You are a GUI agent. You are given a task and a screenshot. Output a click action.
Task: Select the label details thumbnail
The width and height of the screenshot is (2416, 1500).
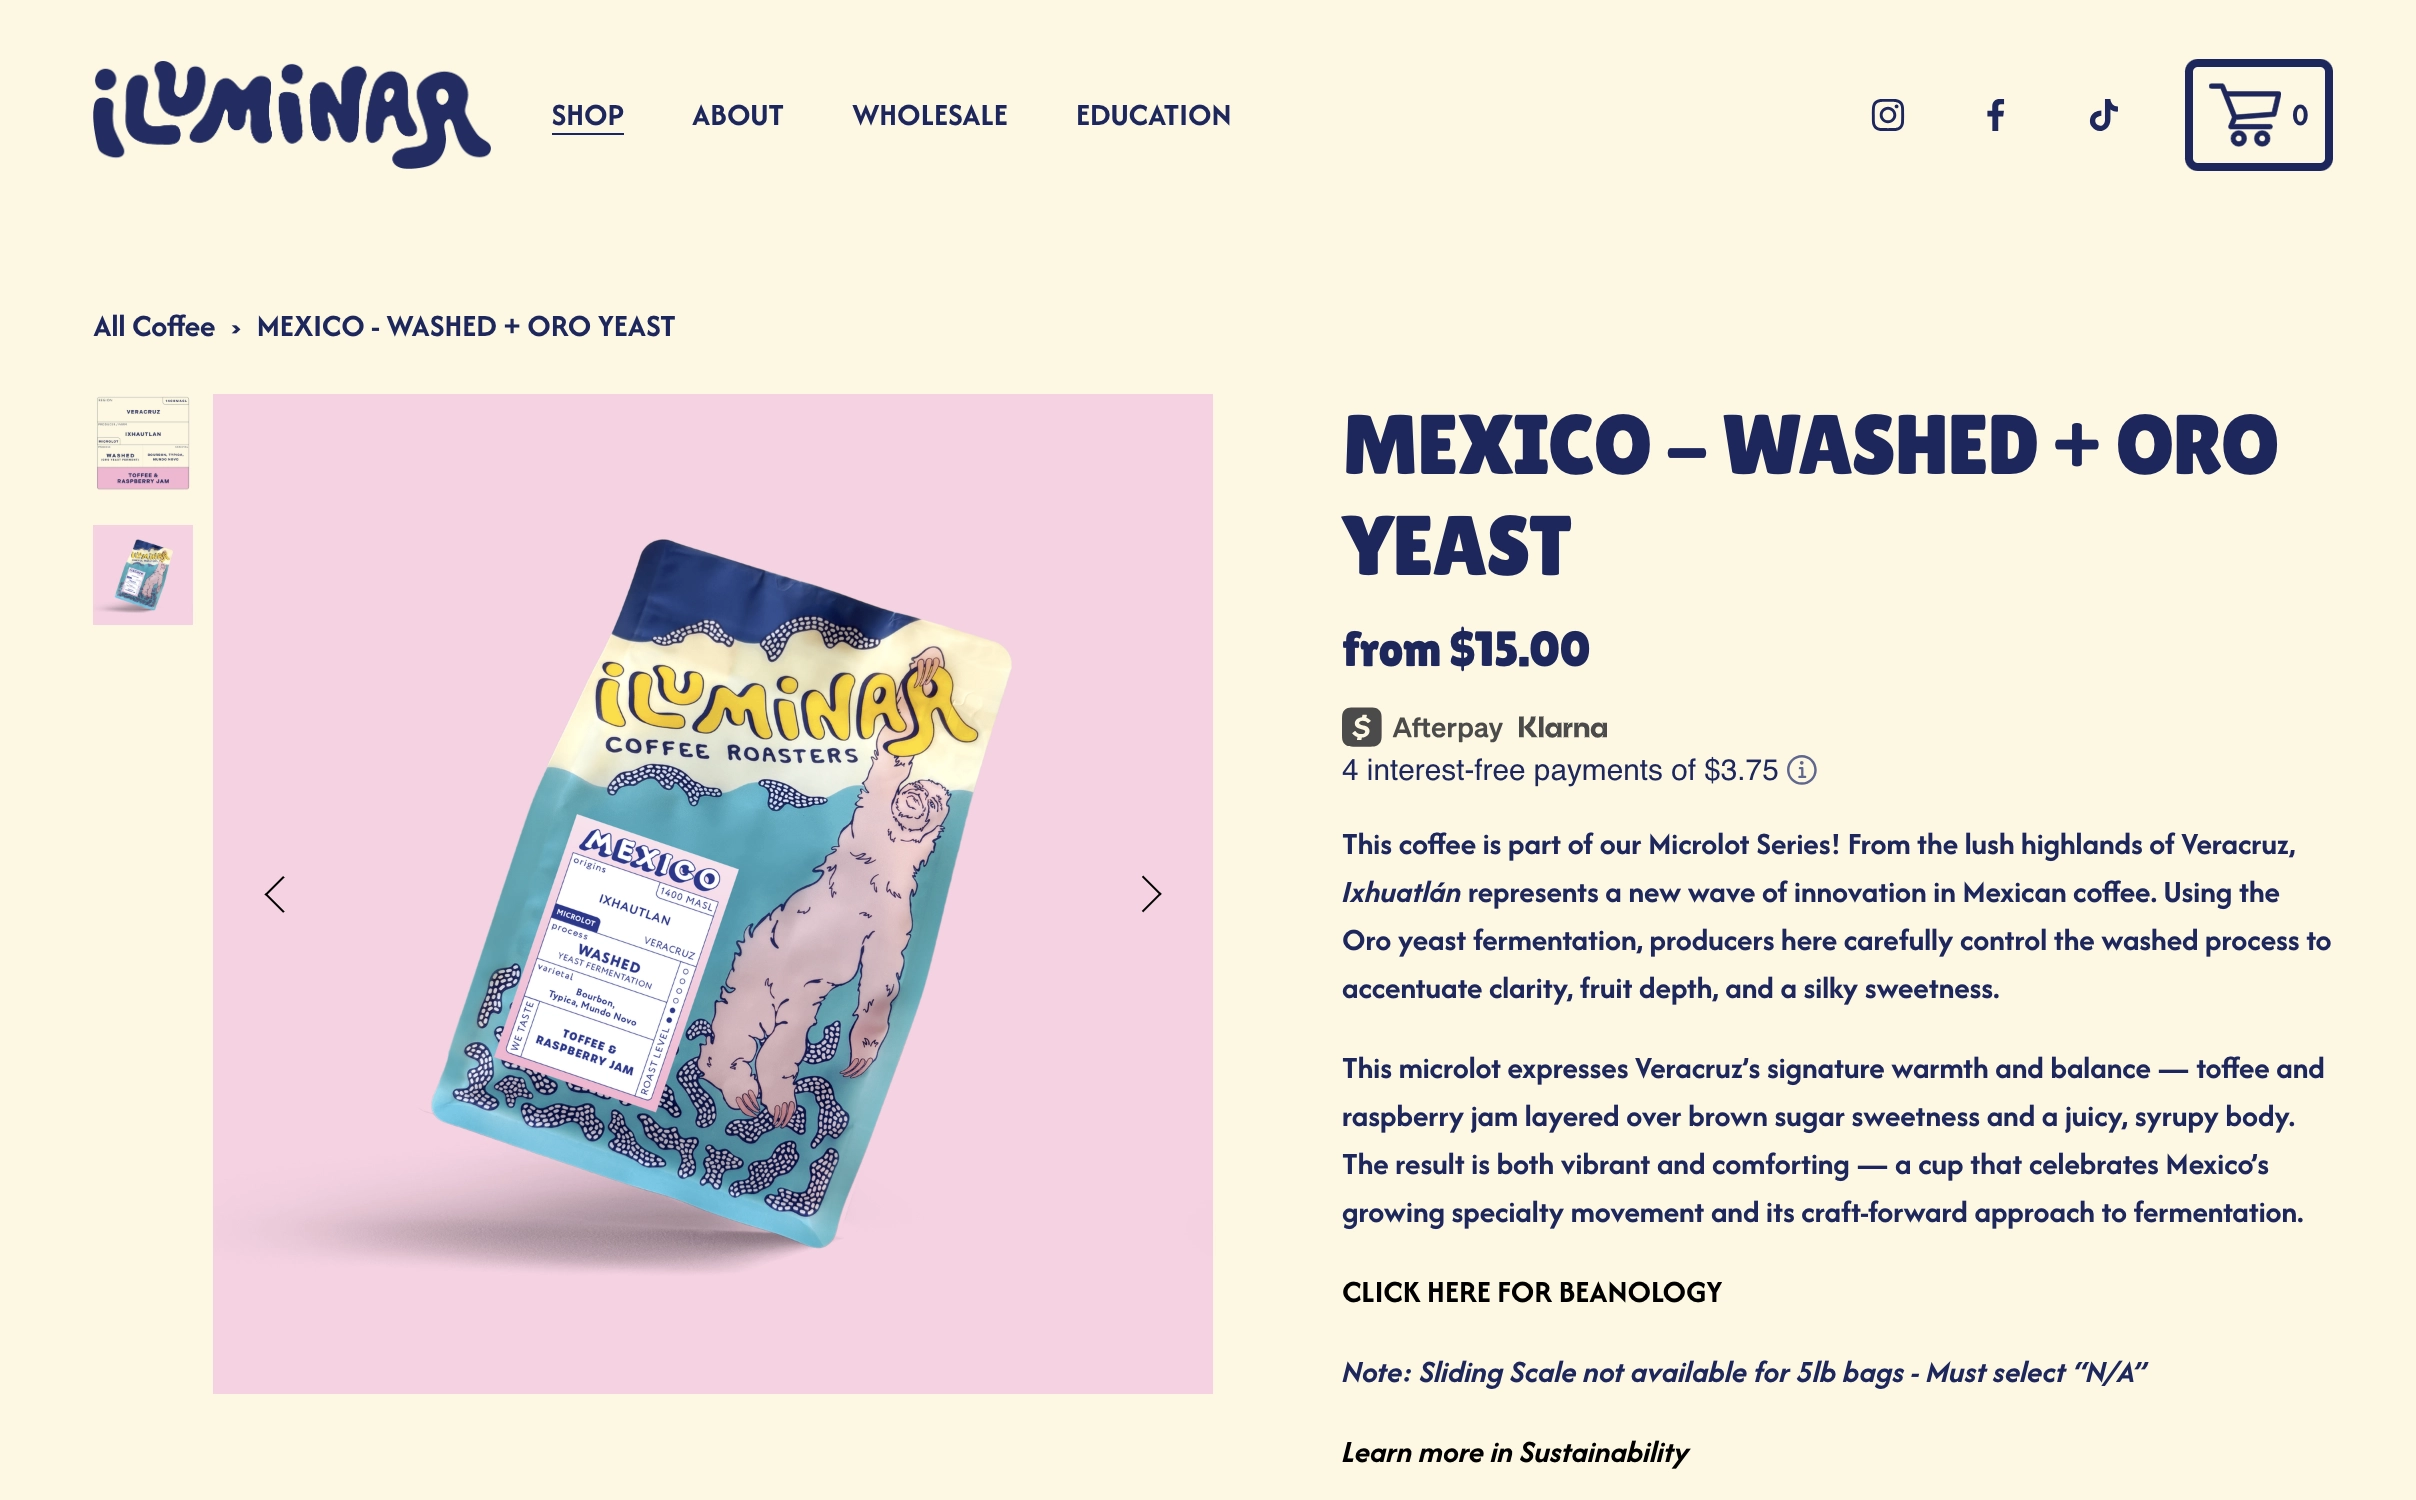point(143,443)
